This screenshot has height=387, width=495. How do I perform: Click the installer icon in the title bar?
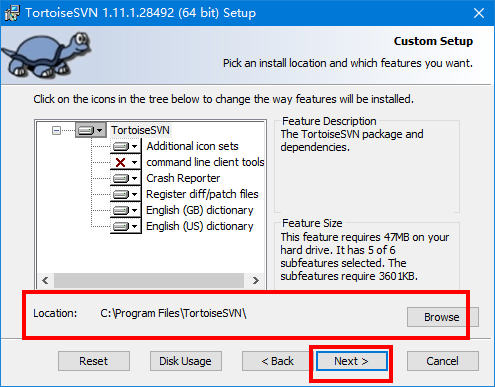12,13
